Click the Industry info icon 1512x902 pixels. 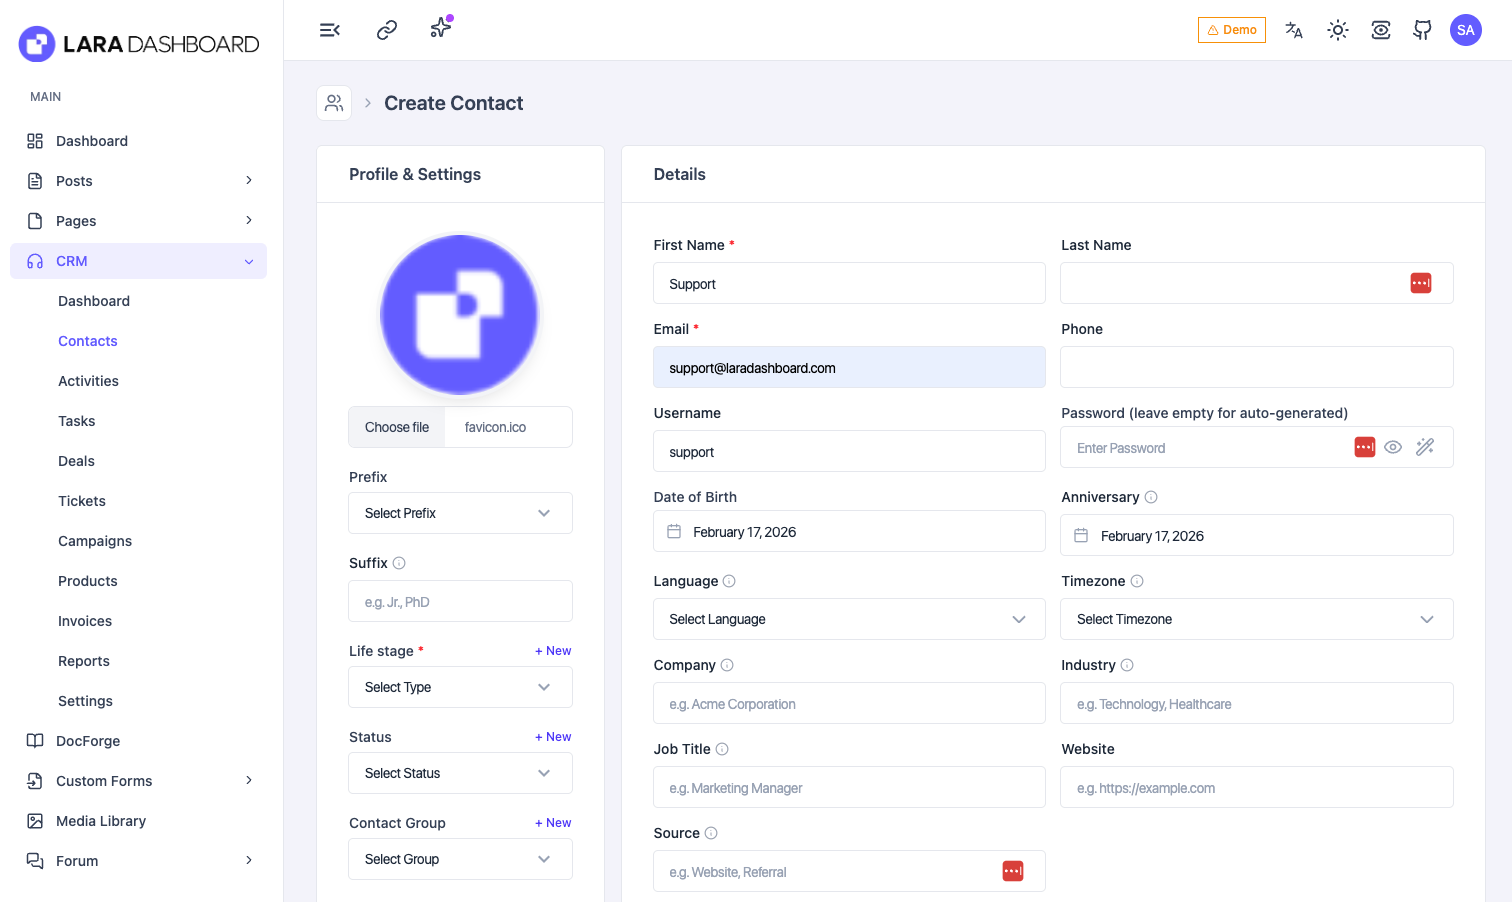point(1127,665)
